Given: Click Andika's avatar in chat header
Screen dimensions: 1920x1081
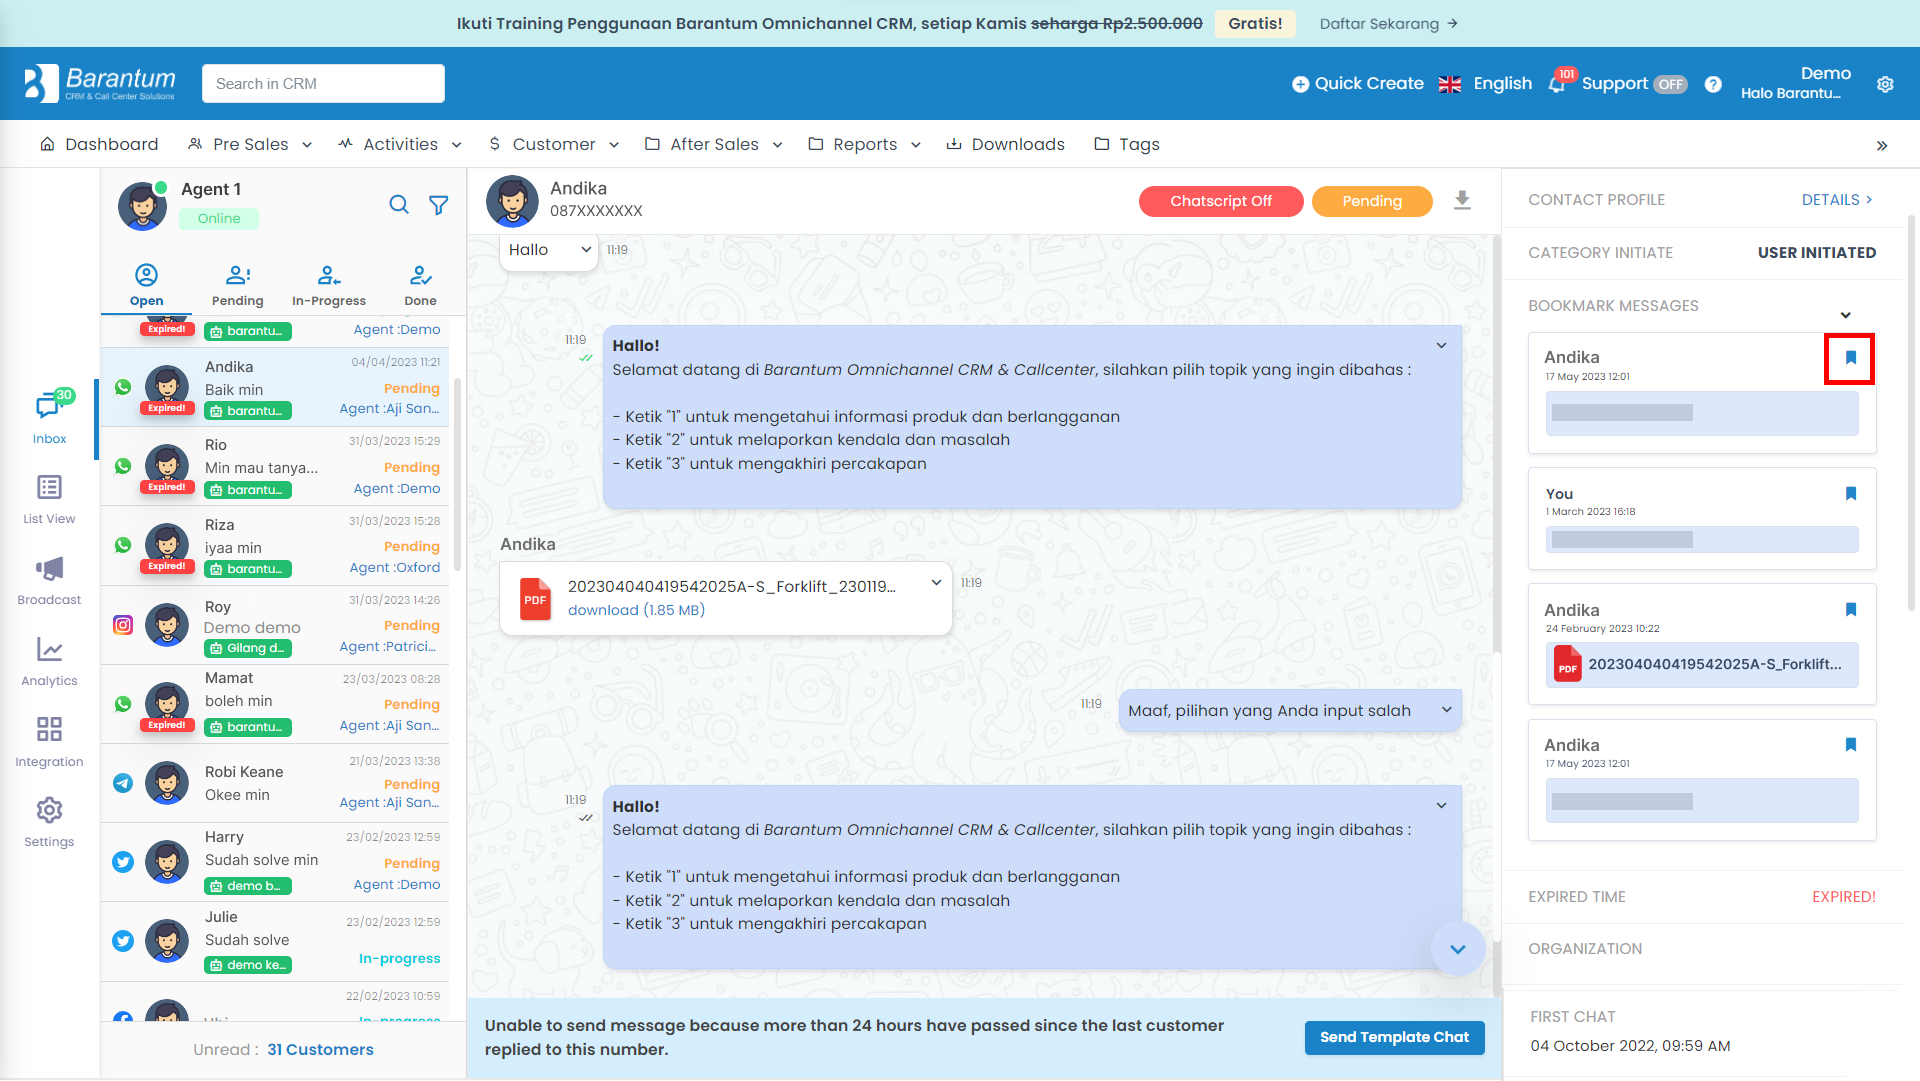Looking at the screenshot, I should tap(512, 201).
